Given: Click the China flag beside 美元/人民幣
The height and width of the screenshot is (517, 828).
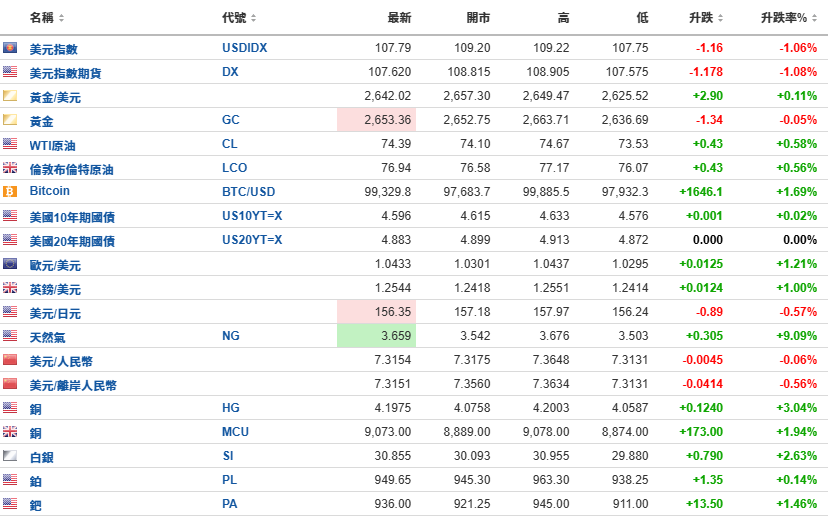Looking at the screenshot, I should coord(10,360).
